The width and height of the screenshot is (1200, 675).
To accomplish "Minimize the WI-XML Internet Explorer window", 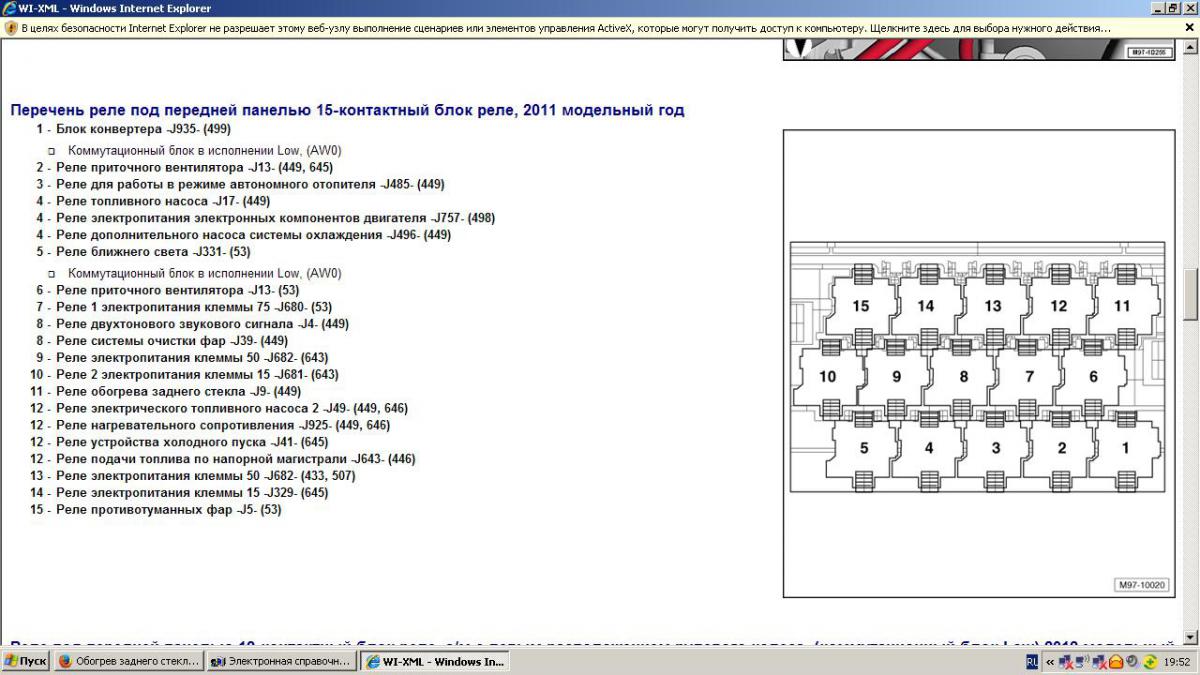I will pos(1158,8).
